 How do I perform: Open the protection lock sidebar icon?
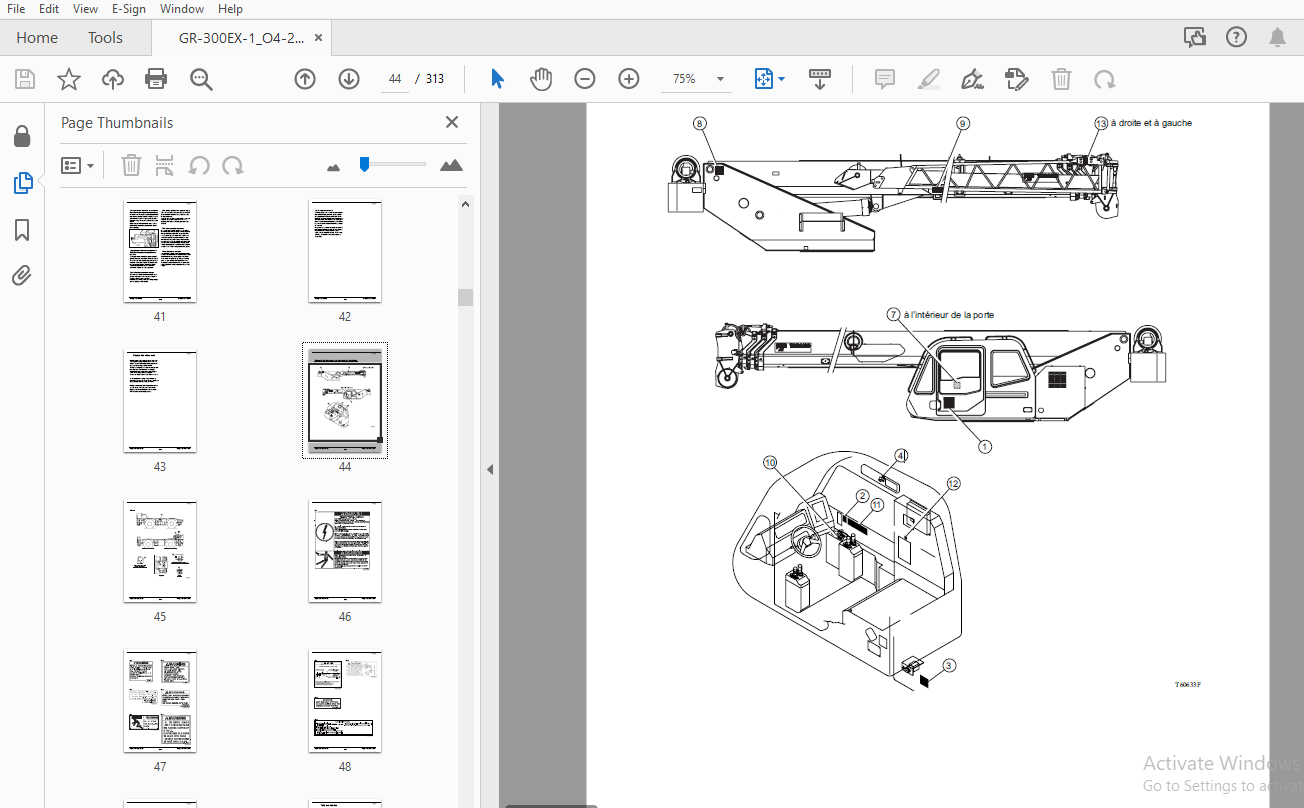click(x=22, y=136)
